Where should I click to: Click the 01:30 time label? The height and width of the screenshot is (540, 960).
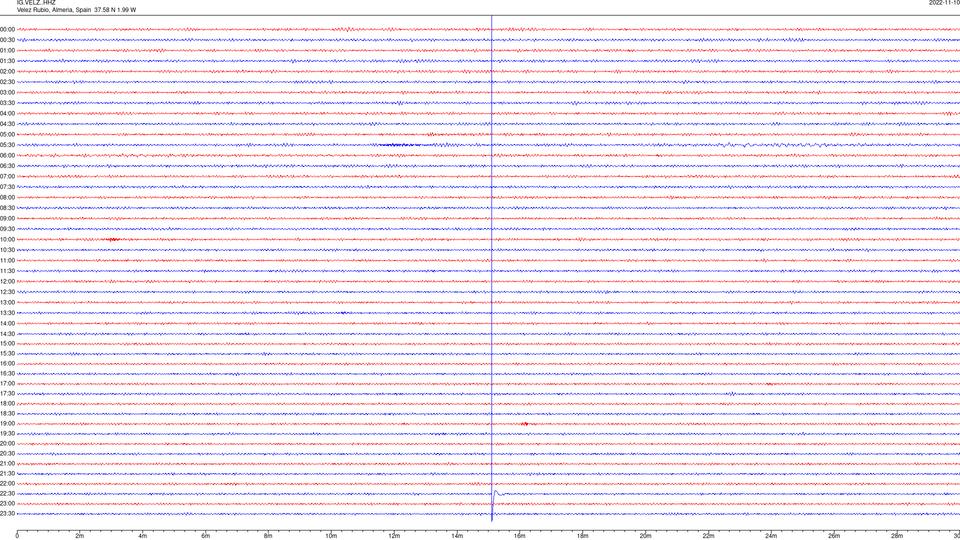tap(7, 61)
